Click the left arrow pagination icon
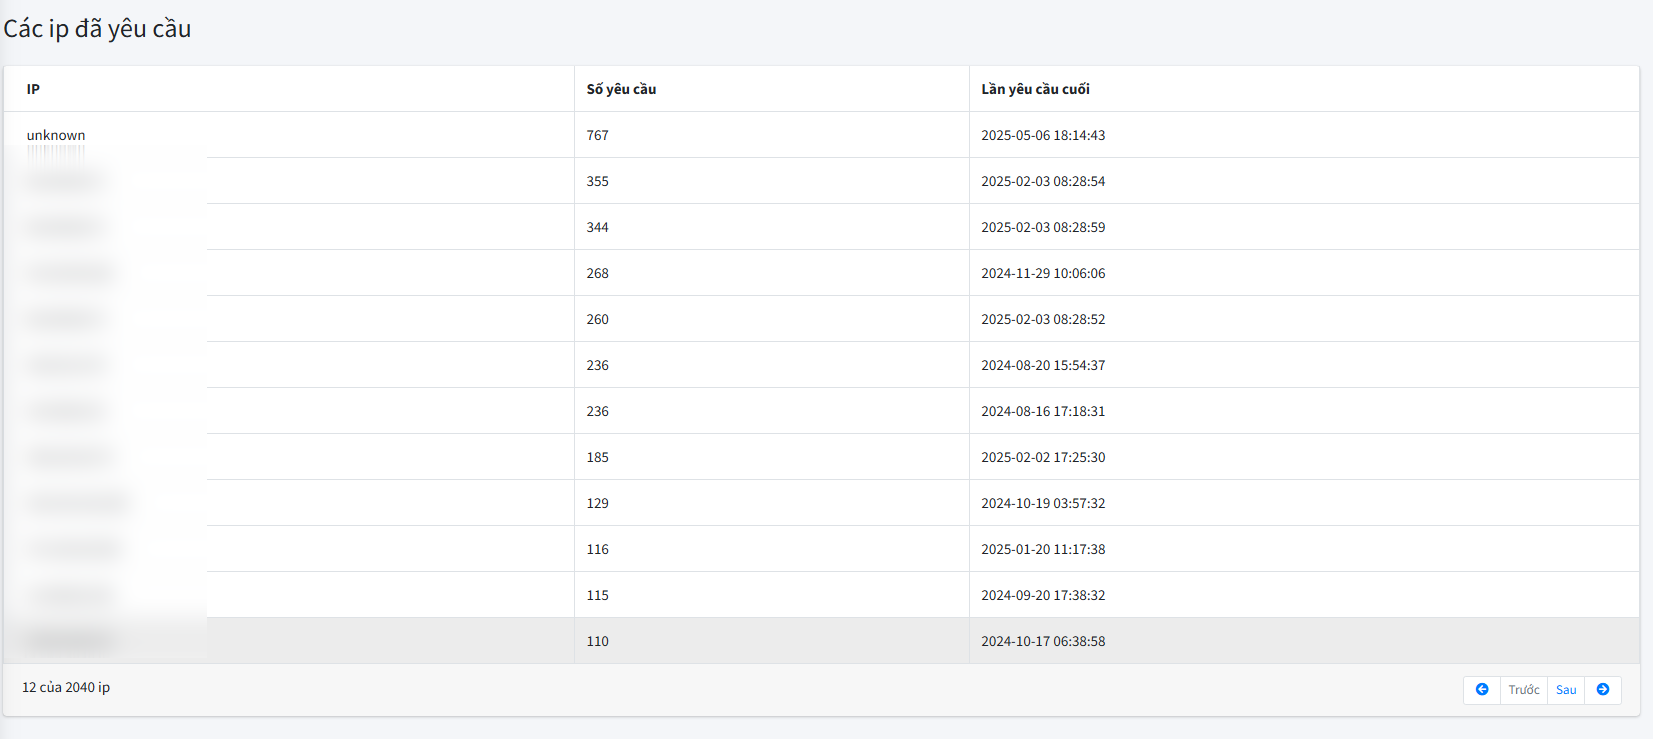The image size is (1653, 739). pos(1482,690)
